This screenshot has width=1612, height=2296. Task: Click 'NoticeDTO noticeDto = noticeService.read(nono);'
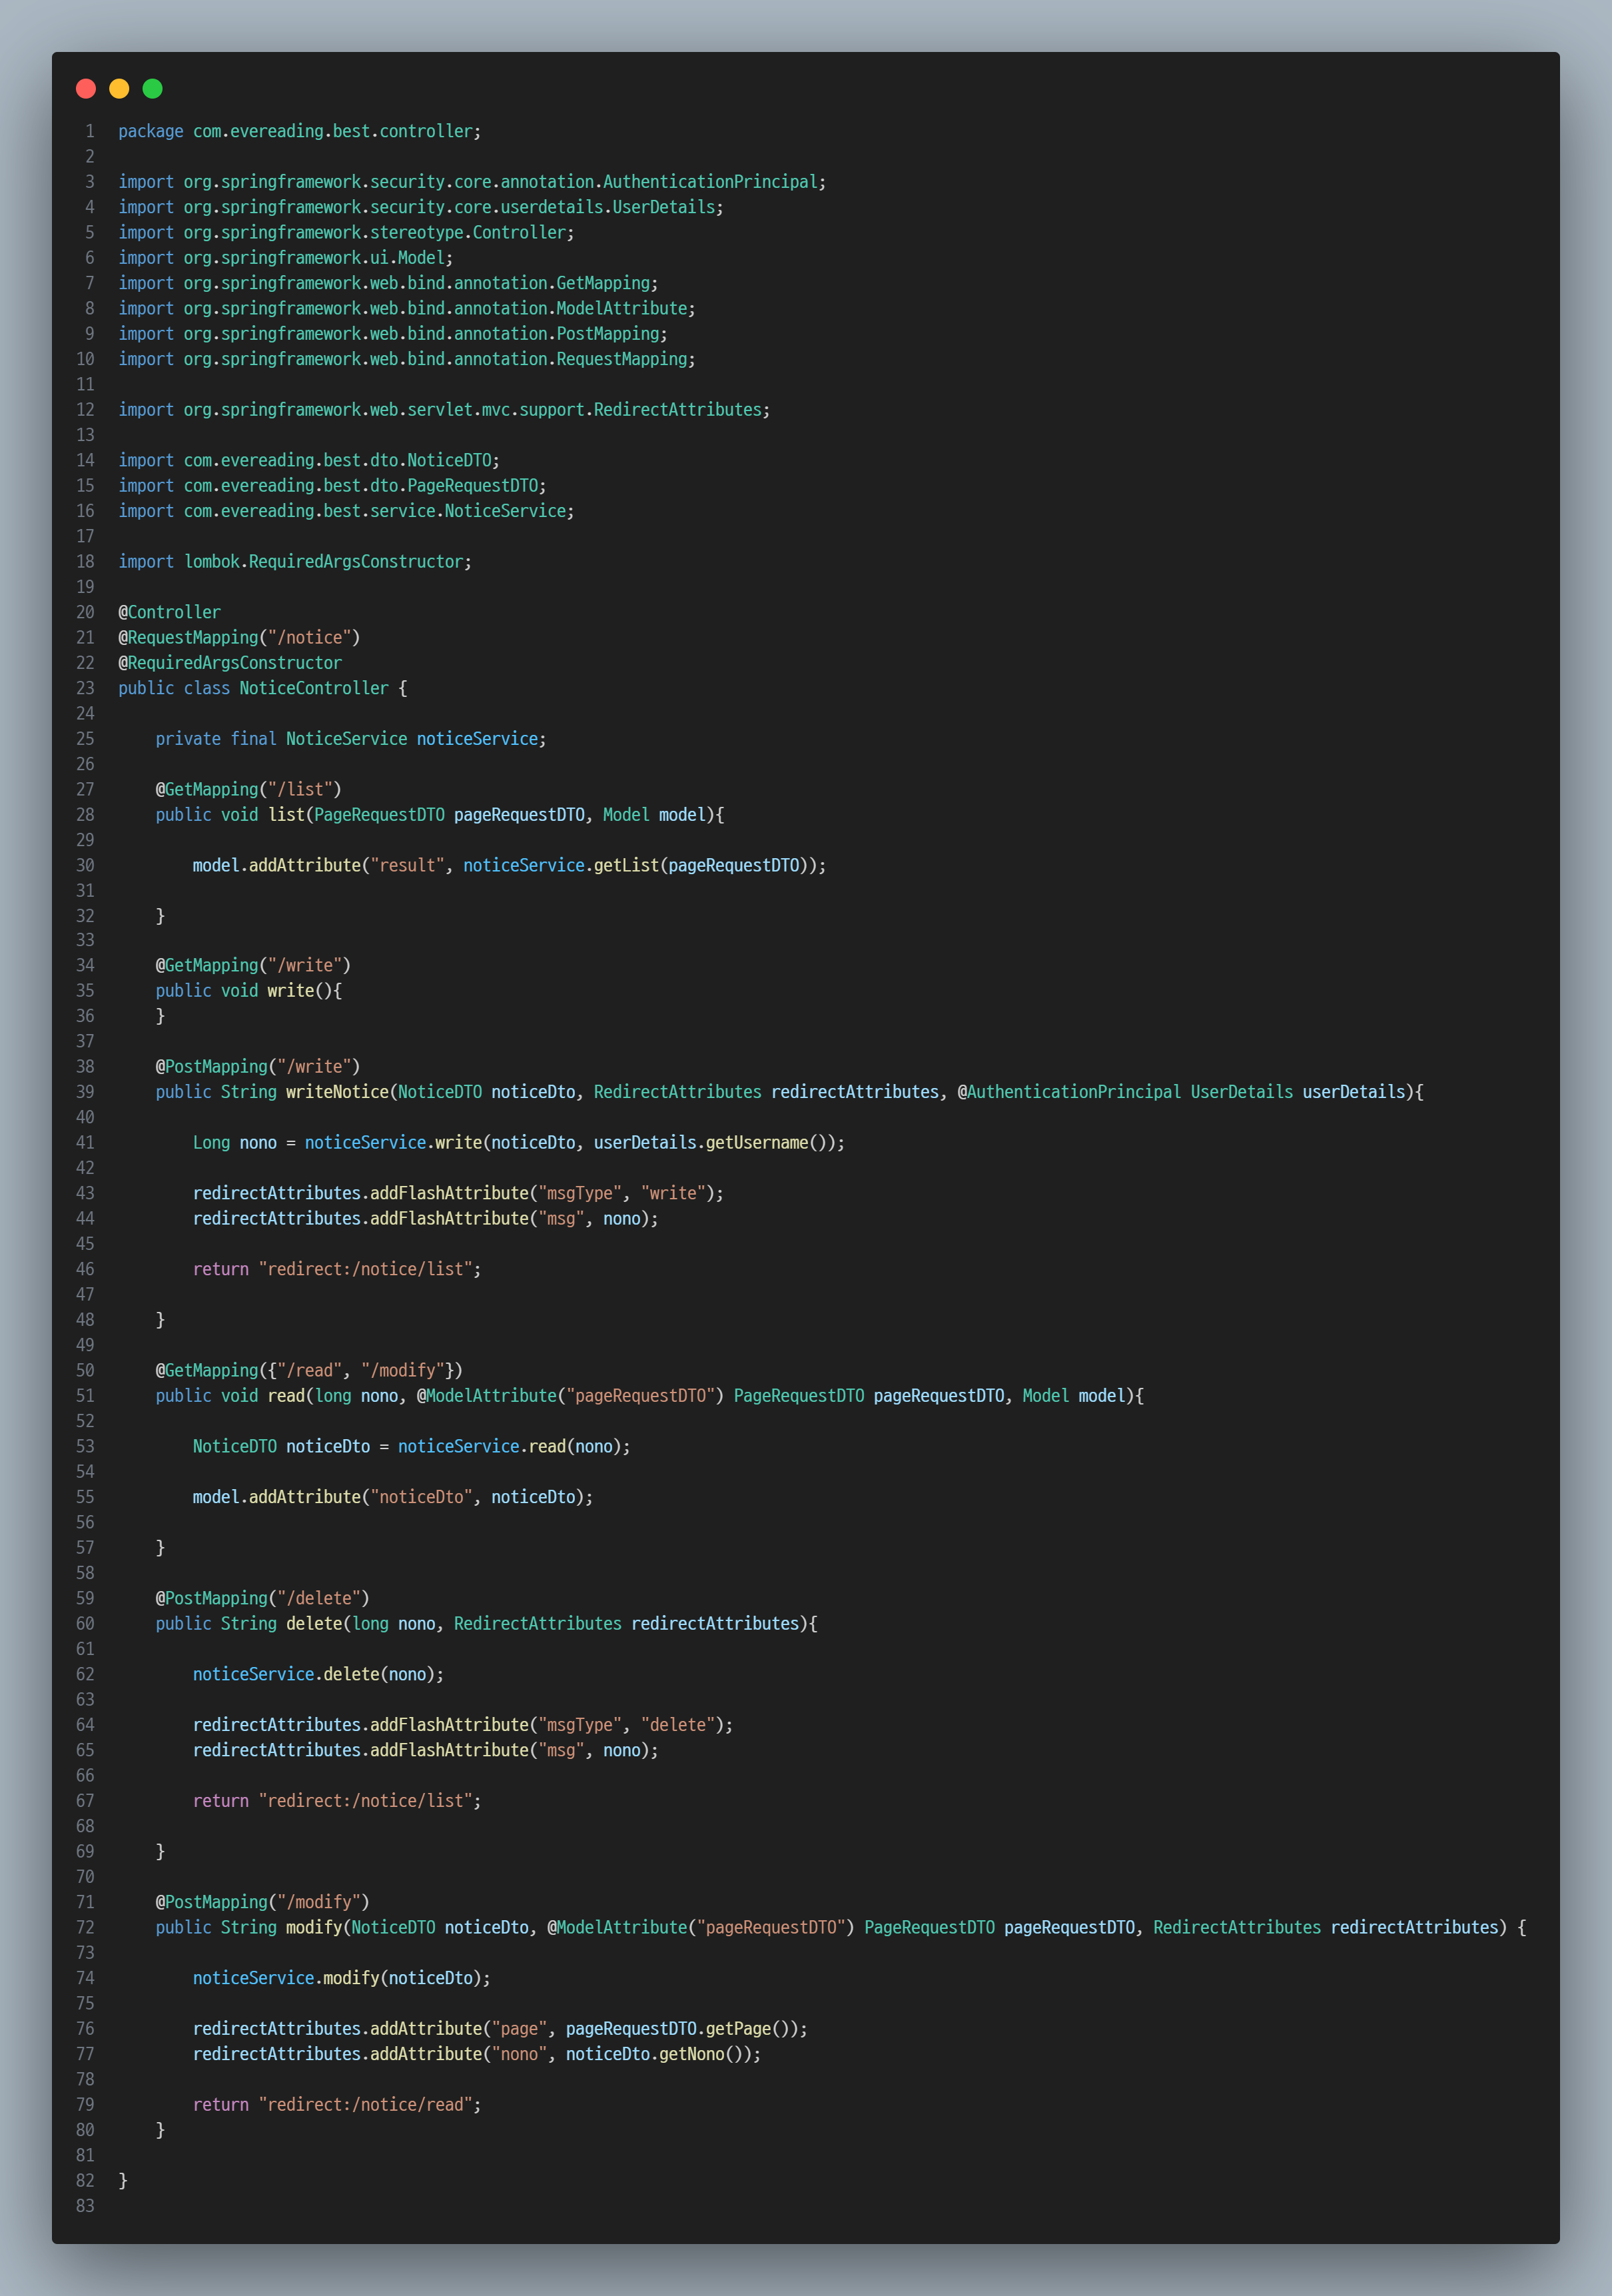point(412,1447)
